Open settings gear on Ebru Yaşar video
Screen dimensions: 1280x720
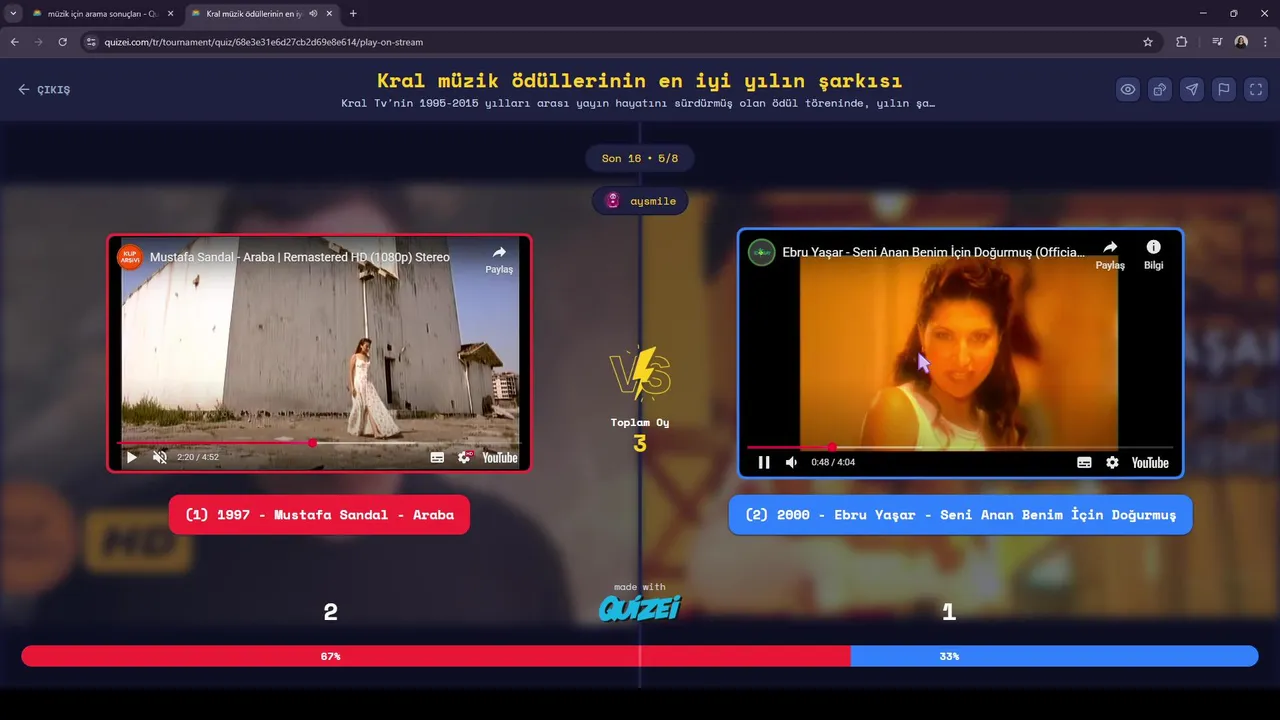point(1112,462)
